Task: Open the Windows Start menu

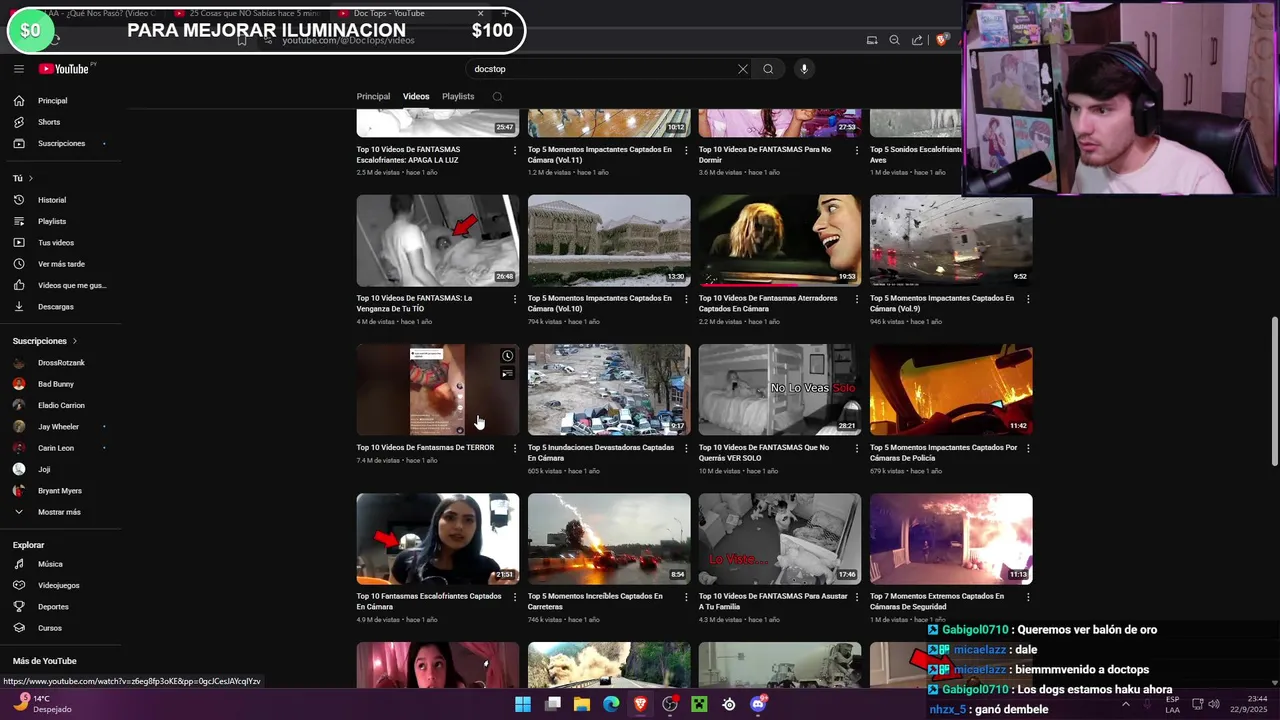Action: coord(523,704)
